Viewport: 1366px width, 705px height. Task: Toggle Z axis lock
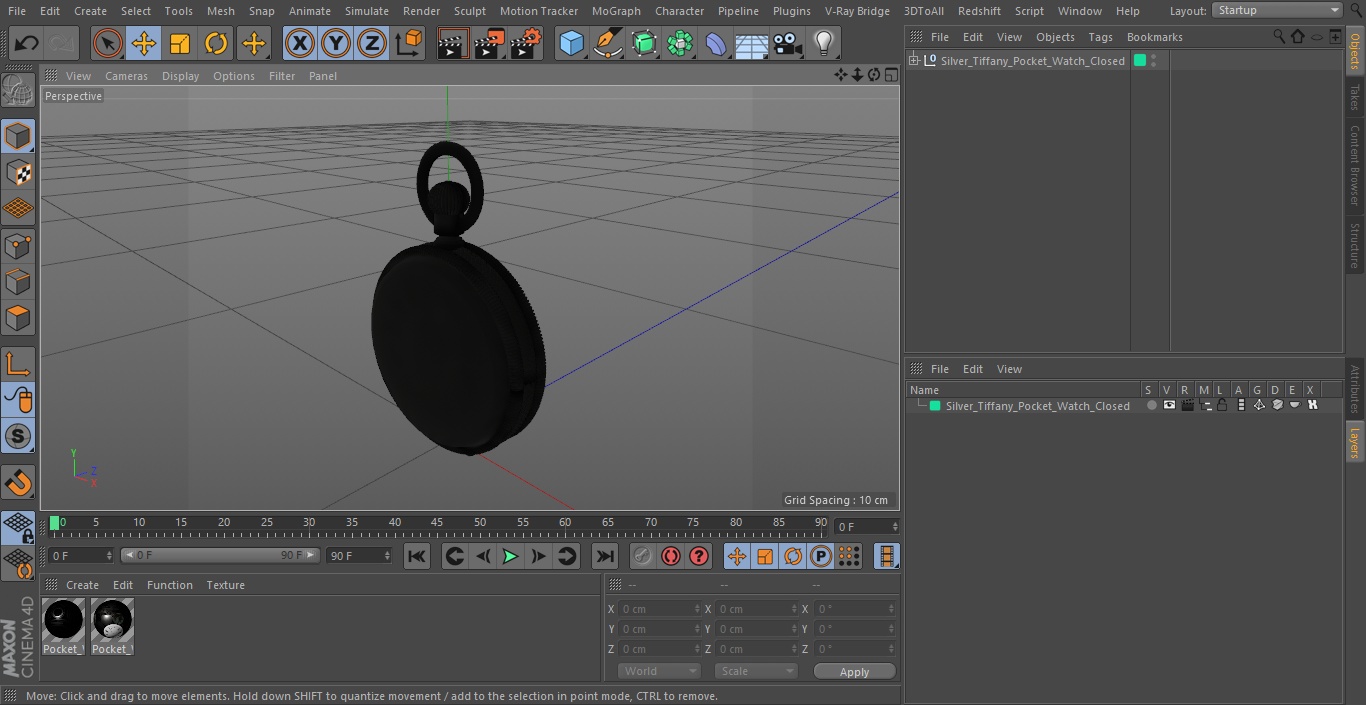click(x=372, y=43)
